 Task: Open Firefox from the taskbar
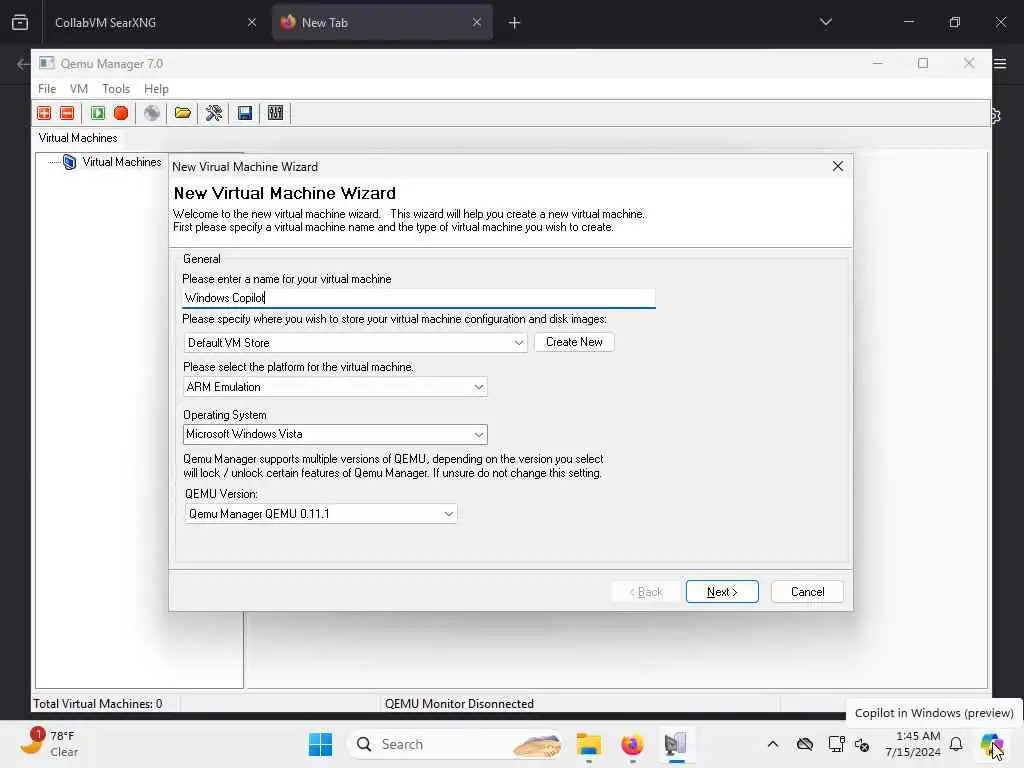coord(632,744)
